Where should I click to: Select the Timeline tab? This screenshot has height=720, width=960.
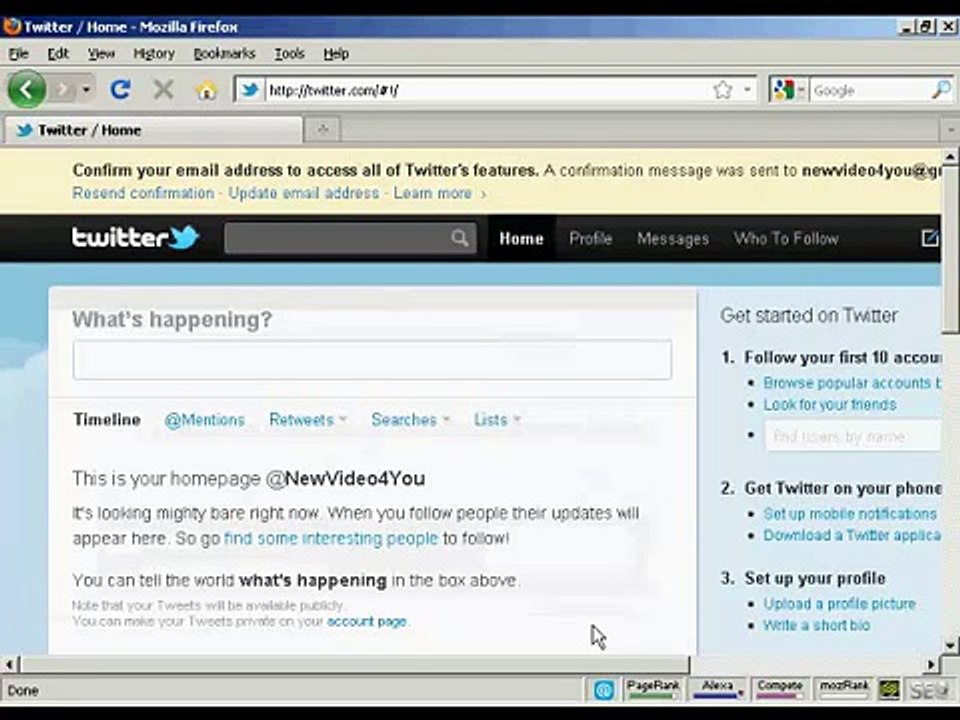(x=107, y=419)
